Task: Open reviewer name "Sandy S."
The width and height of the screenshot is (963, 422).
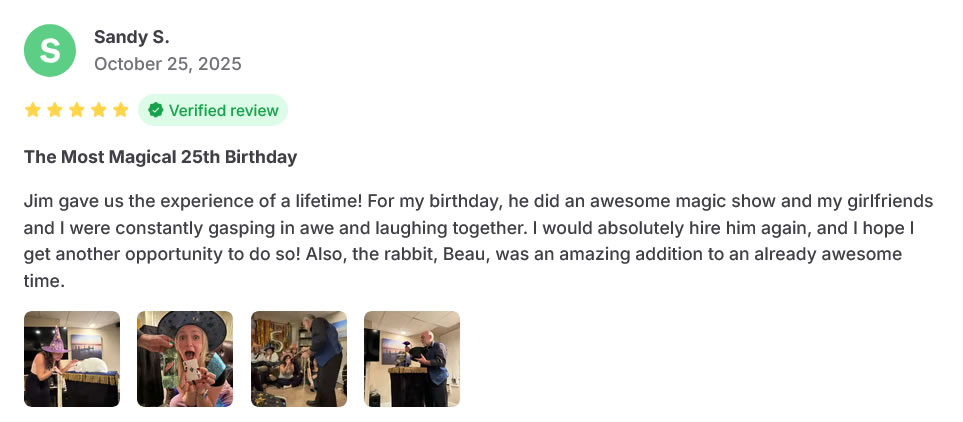Action: (x=131, y=37)
